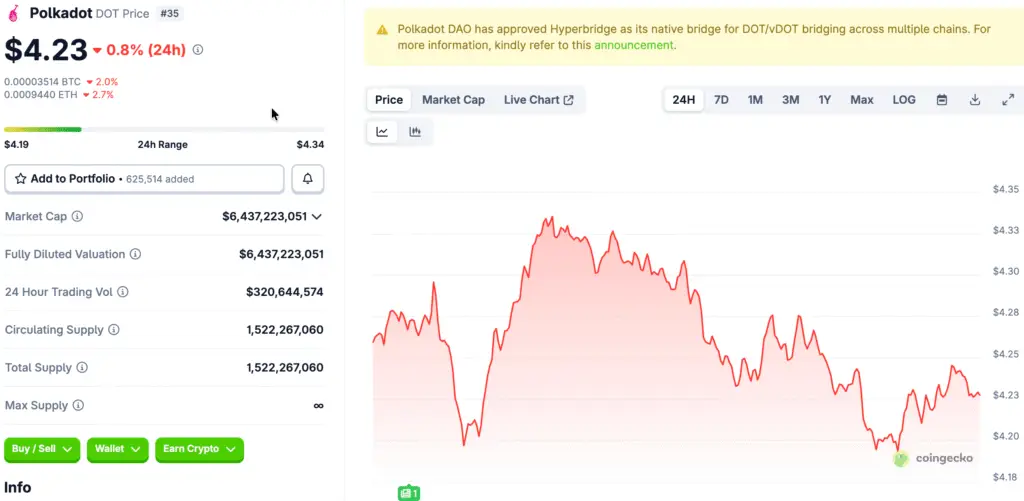Click the 24h Range price bar
Screen dimensions: 1024x501
point(164,129)
